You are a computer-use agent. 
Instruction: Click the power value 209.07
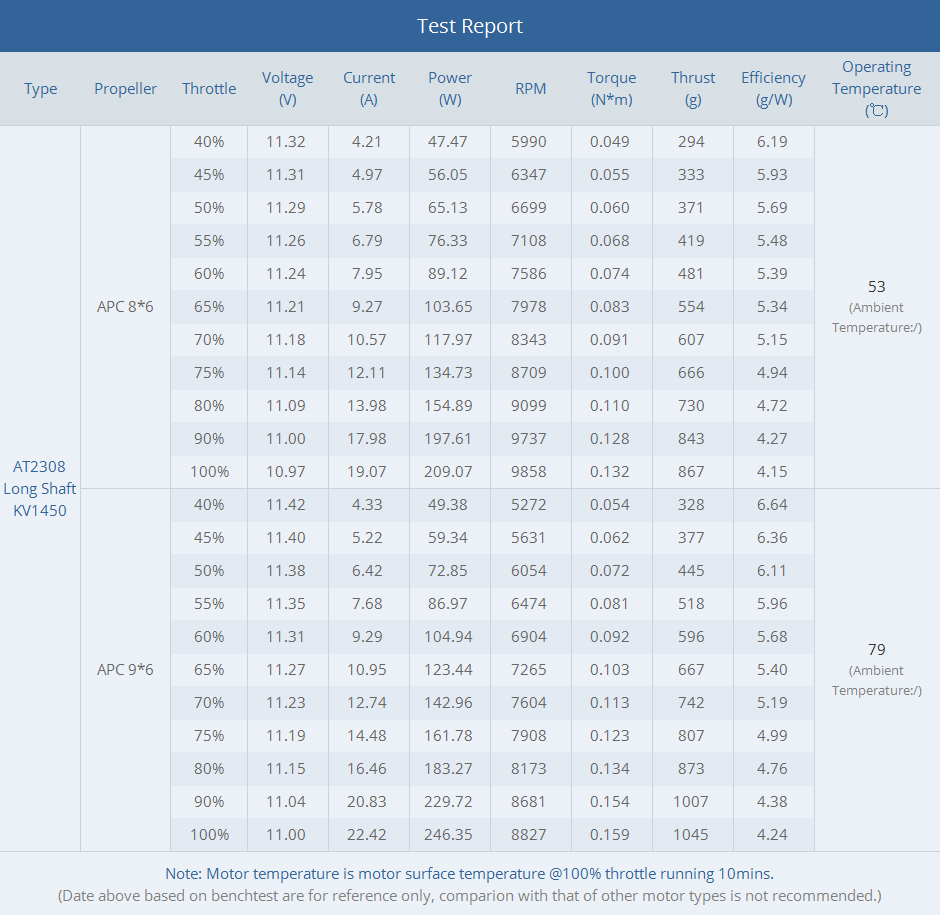pyautogui.click(x=448, y=471)
